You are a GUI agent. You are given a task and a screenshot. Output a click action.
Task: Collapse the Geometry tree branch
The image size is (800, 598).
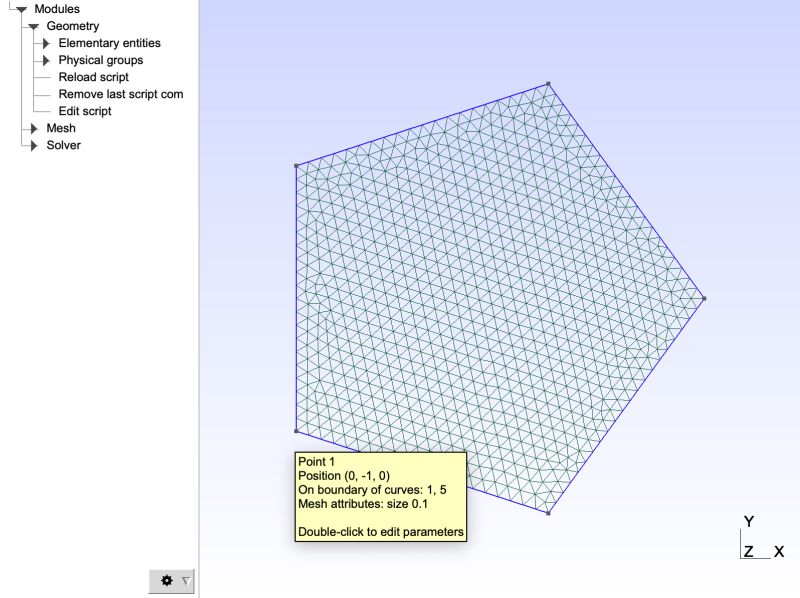(34, 25)
